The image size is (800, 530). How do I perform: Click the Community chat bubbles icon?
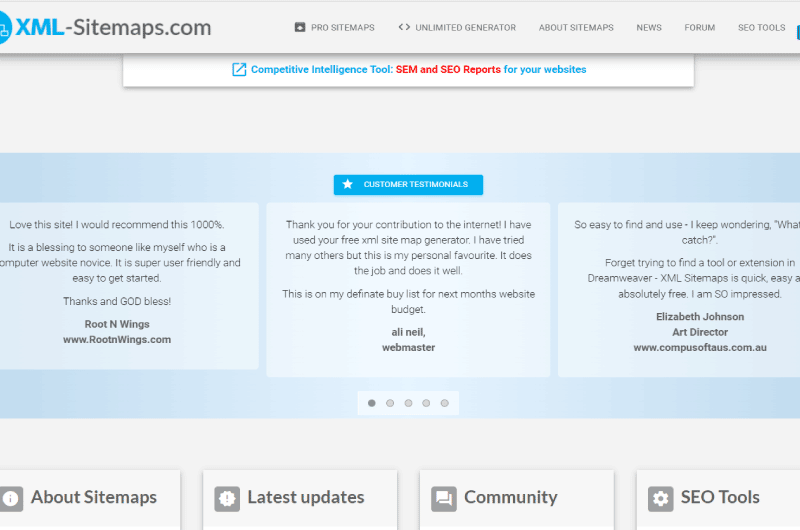444,498
